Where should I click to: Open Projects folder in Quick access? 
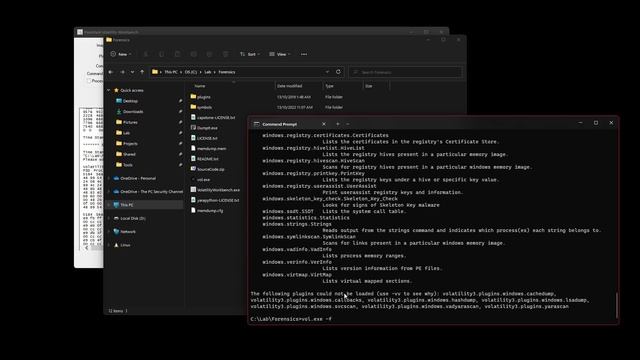click(x=130, y=143)
